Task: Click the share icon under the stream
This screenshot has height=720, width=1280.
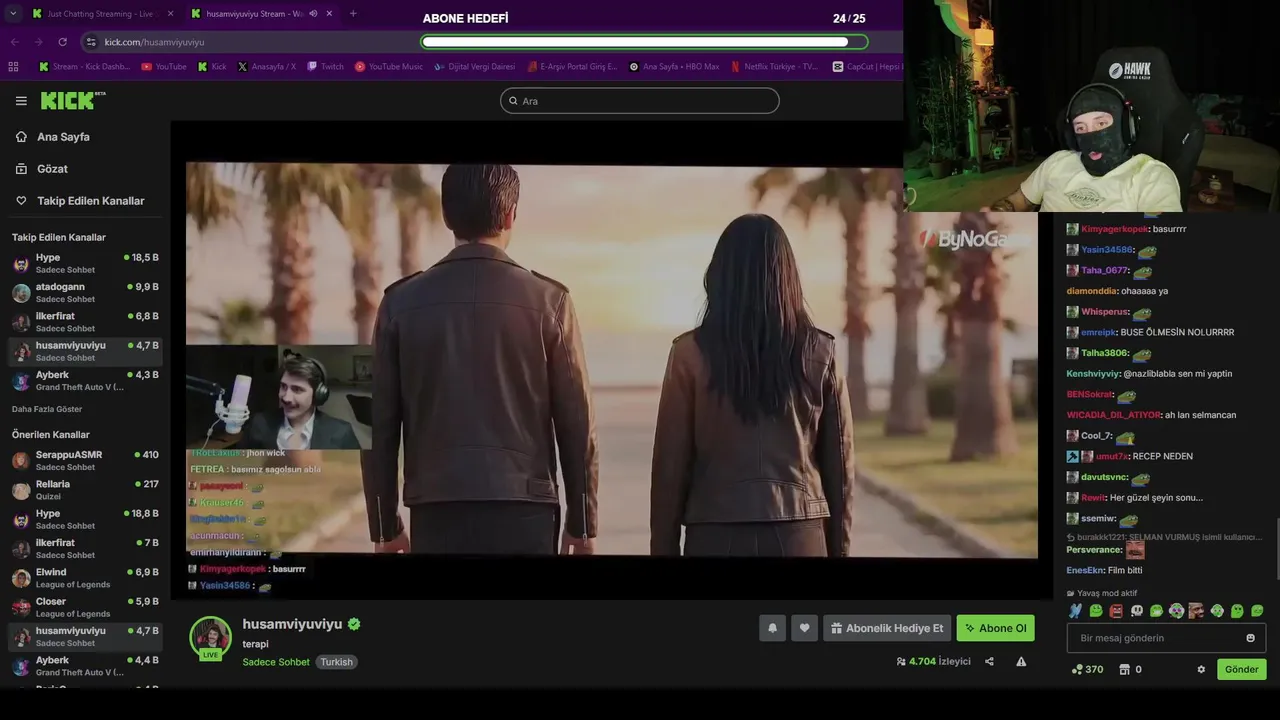Action: pyautogui.click(x=989, y=661)
